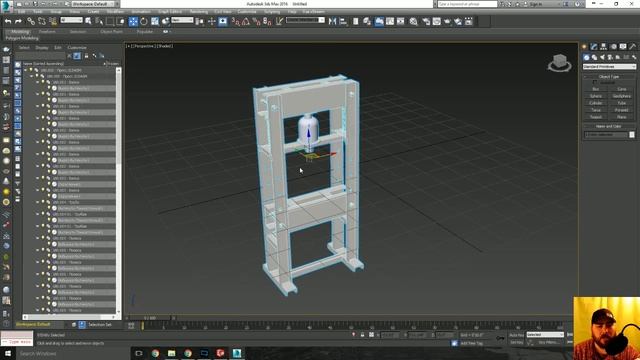Click the Teapot primitive button
This screenshot has width=640, height=360.
pos(596,117)
